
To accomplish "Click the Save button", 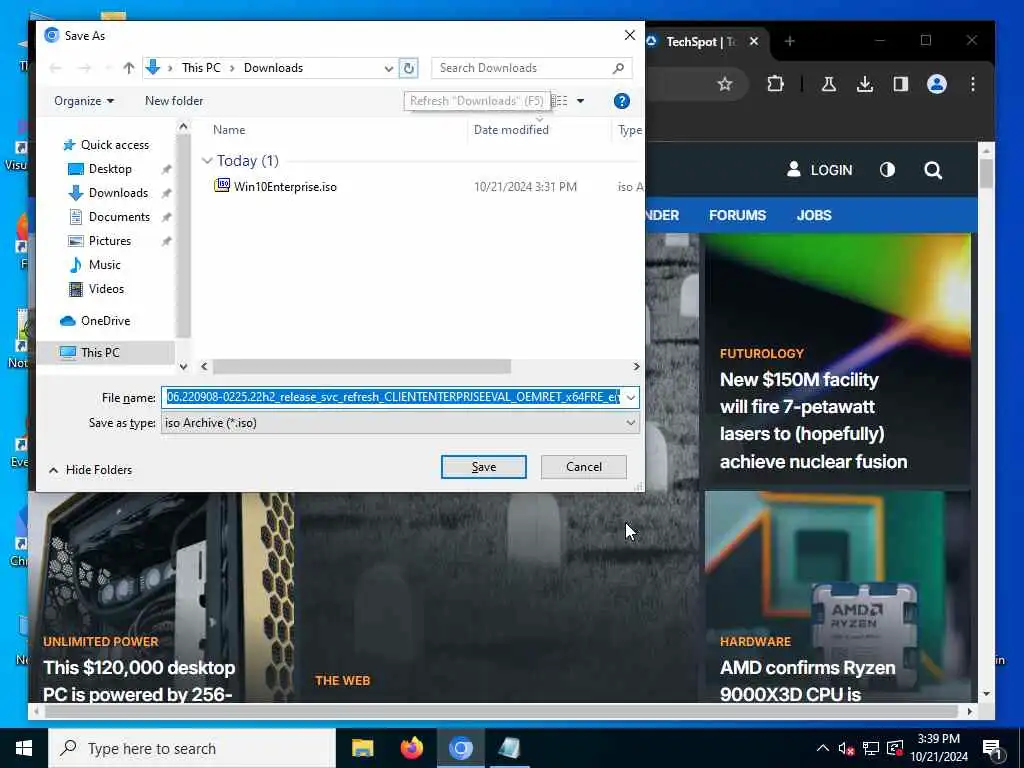I will pos(483,467).
